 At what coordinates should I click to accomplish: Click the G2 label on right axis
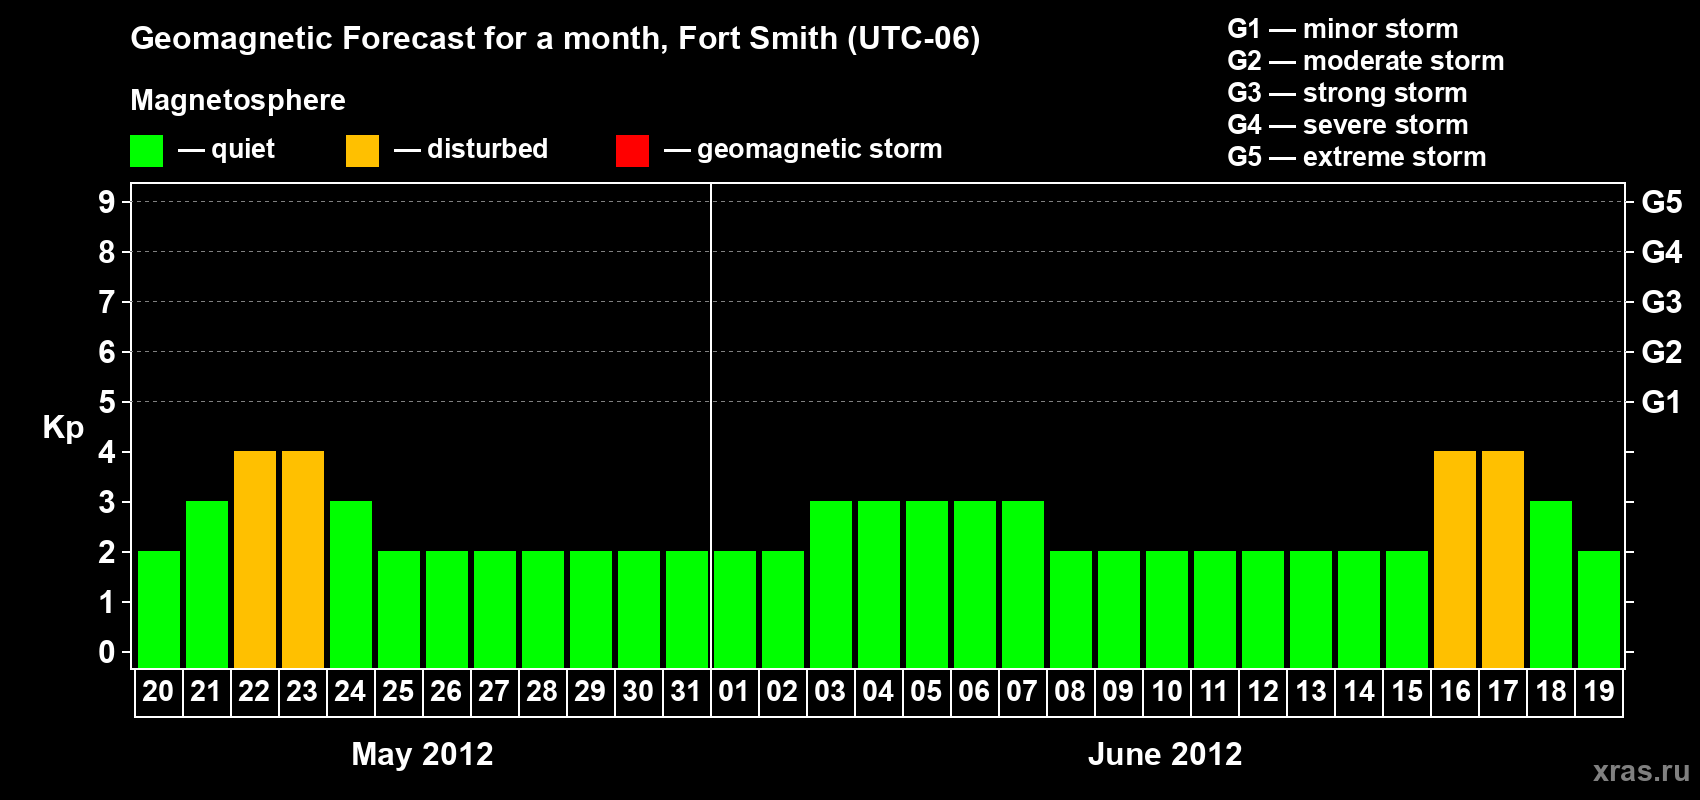pos(1662,352)
